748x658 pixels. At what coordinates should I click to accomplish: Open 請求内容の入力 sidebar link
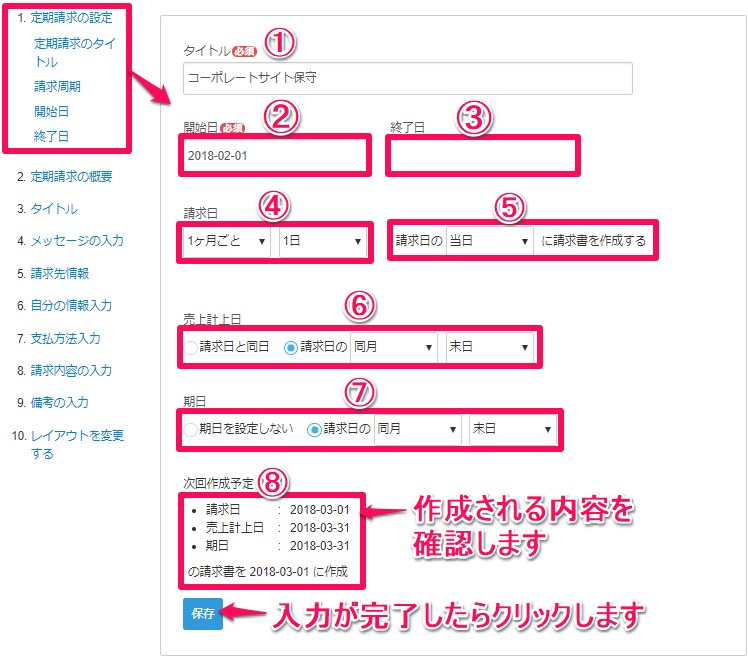(x=71, y=370)
